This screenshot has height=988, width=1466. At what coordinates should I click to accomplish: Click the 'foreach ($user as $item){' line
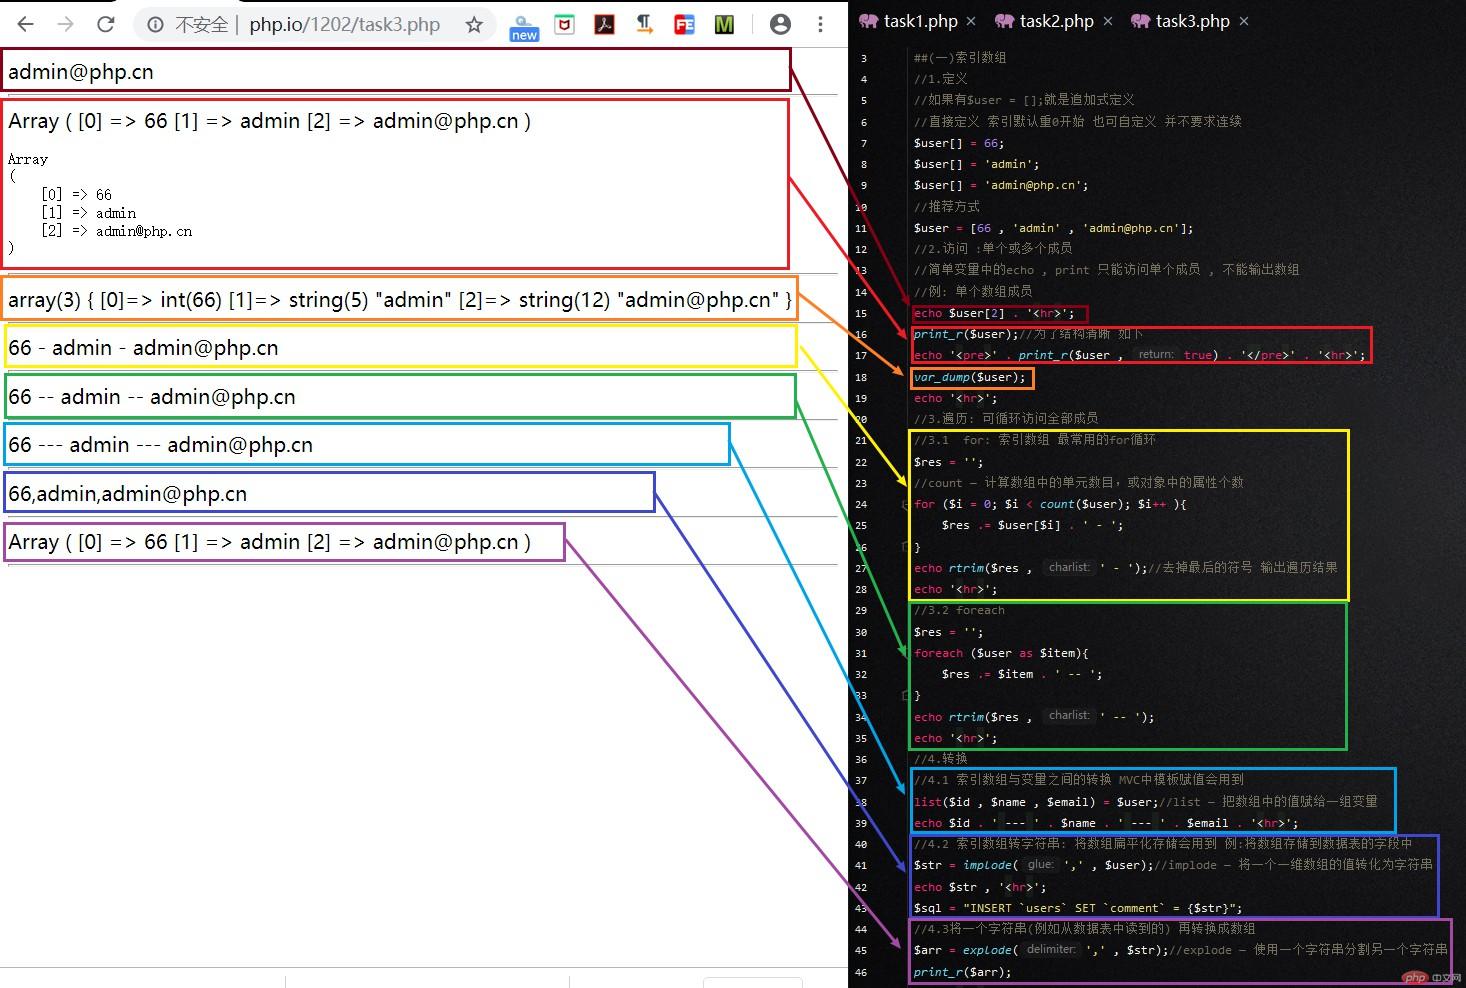pos(1001,653)
